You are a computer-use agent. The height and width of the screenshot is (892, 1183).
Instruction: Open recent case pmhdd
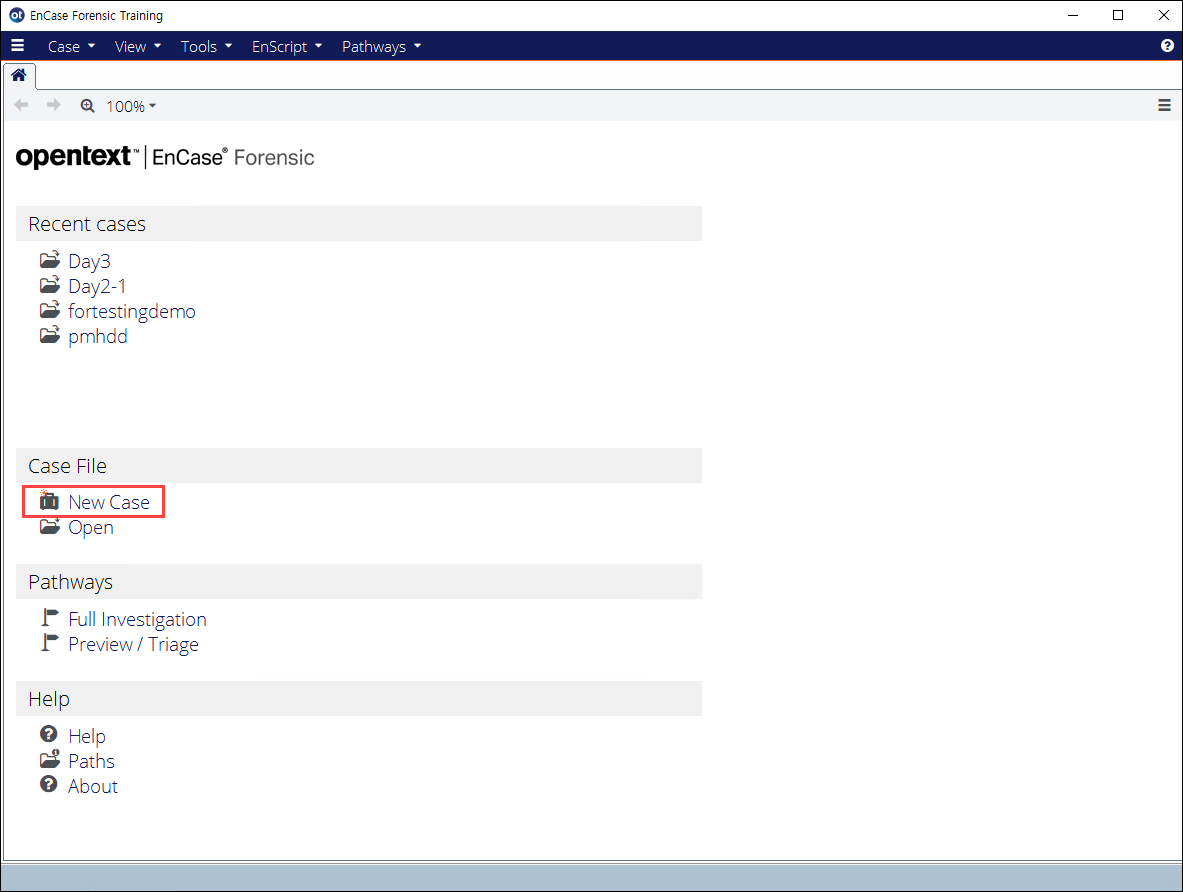pos(97,336)
